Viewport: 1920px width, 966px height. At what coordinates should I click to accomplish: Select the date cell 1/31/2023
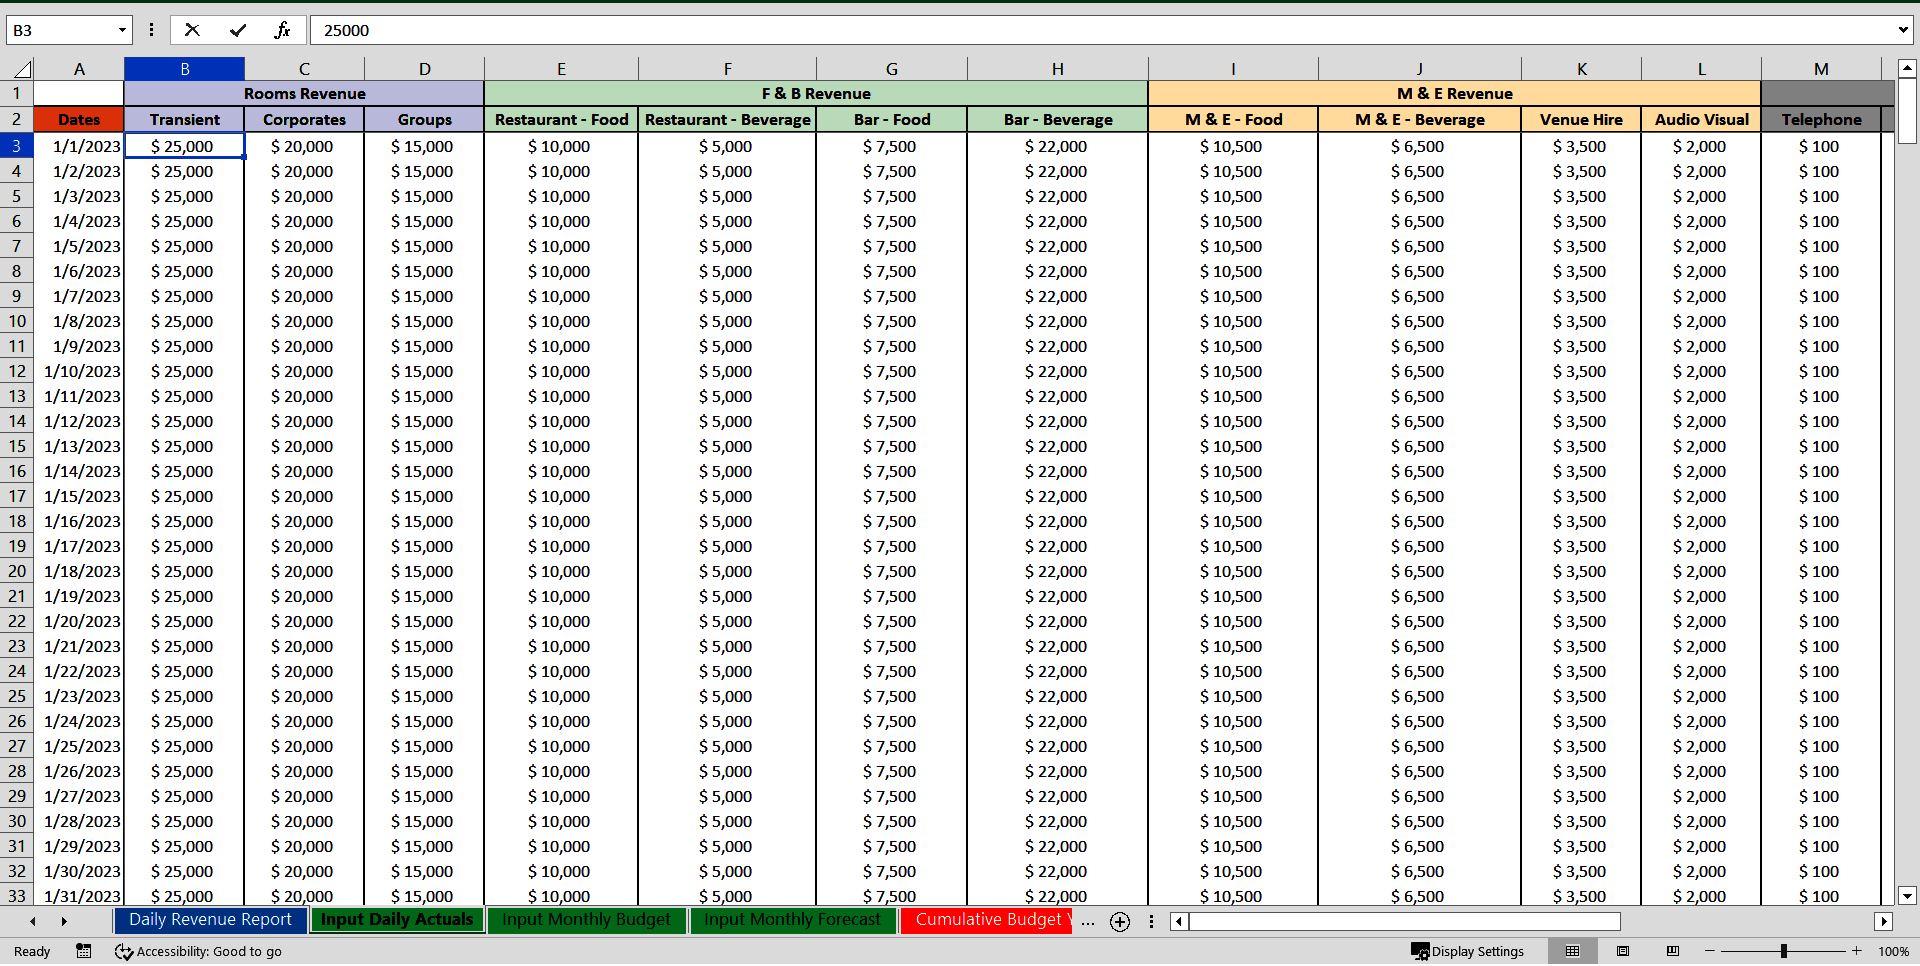(x=79, y=896)
